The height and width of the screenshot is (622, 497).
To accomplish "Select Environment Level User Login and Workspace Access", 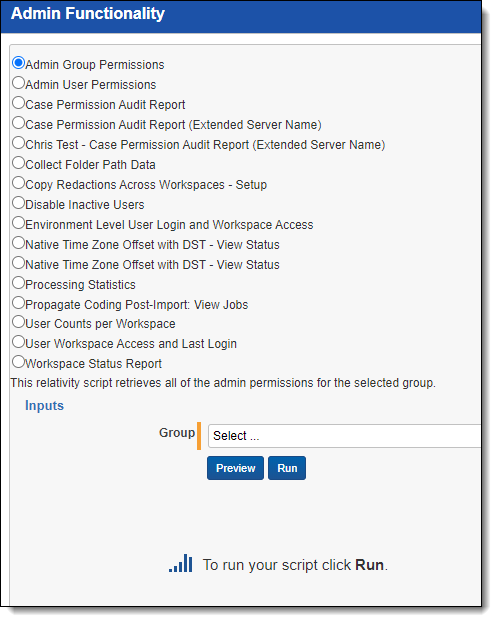I will click(18, 223).
